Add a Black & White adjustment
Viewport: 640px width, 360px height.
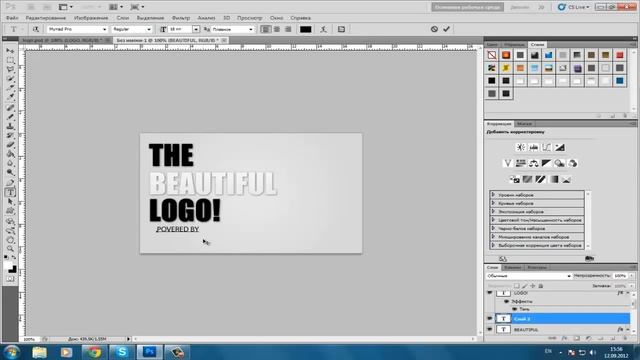pos(547,163)
